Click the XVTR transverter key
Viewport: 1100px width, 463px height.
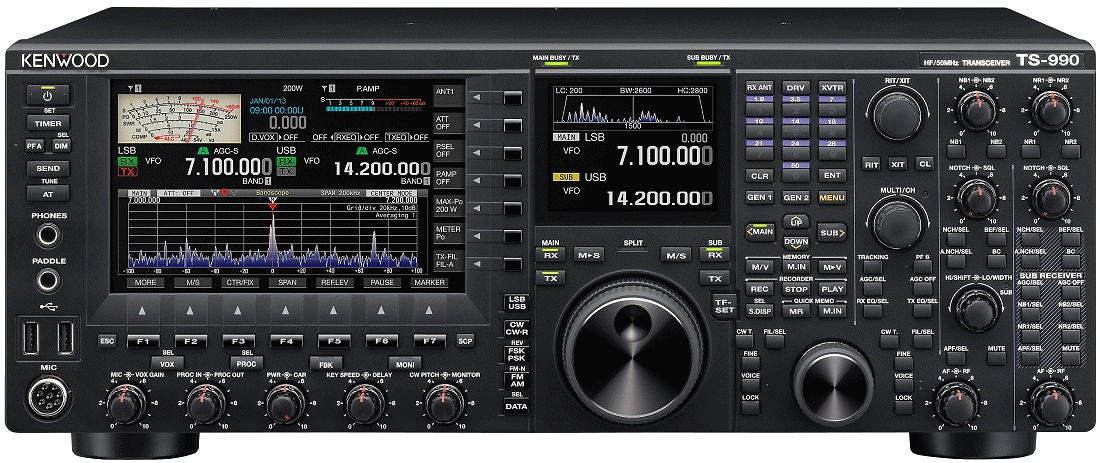[x=832, y=88]
